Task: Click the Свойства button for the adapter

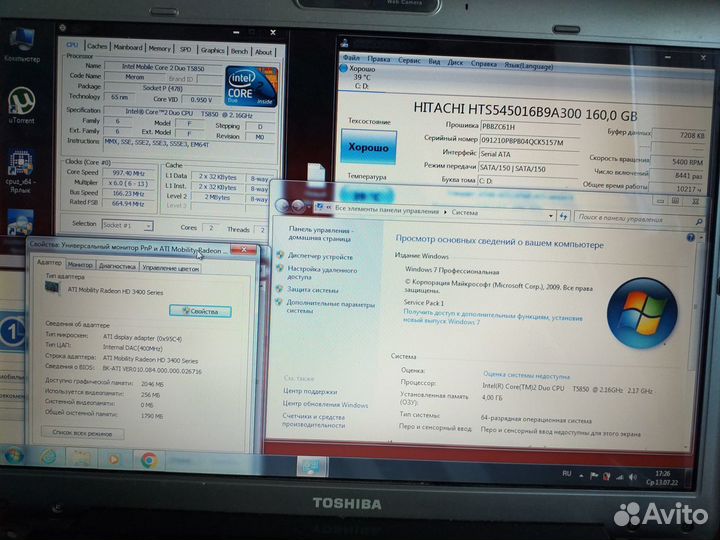Action: (x=200, y=311)
